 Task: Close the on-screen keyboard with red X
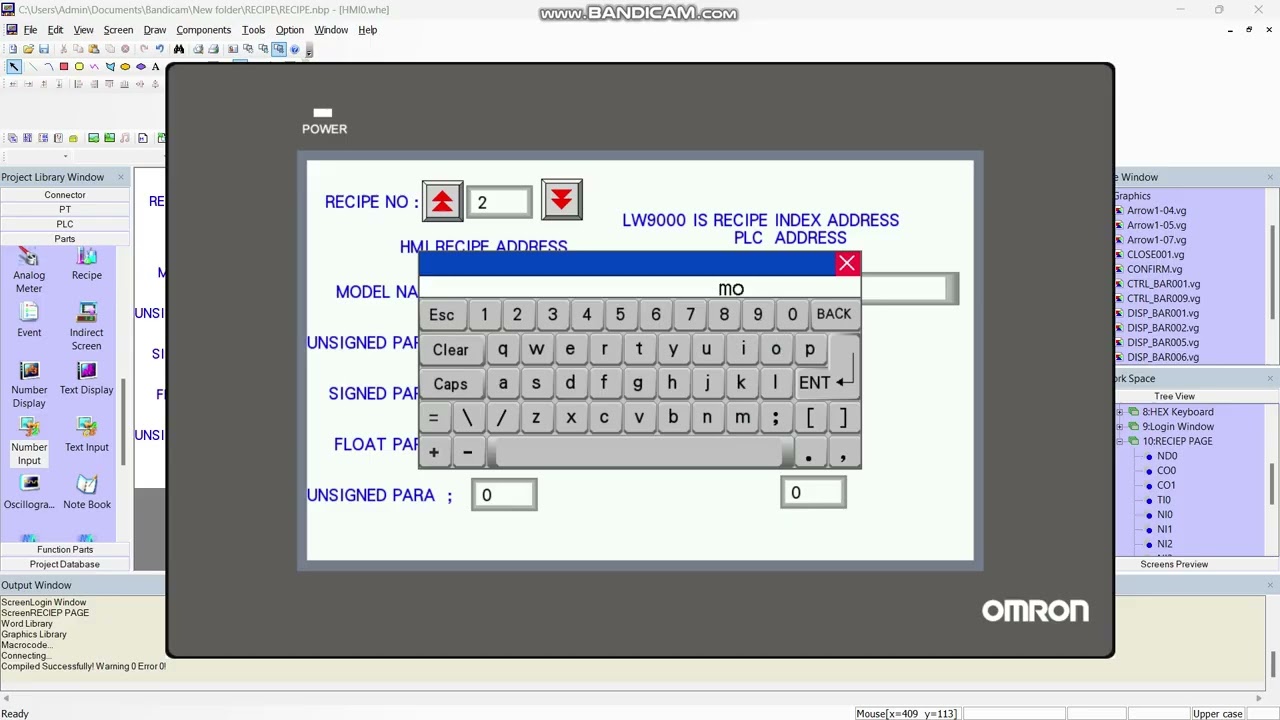click(847, 264)
